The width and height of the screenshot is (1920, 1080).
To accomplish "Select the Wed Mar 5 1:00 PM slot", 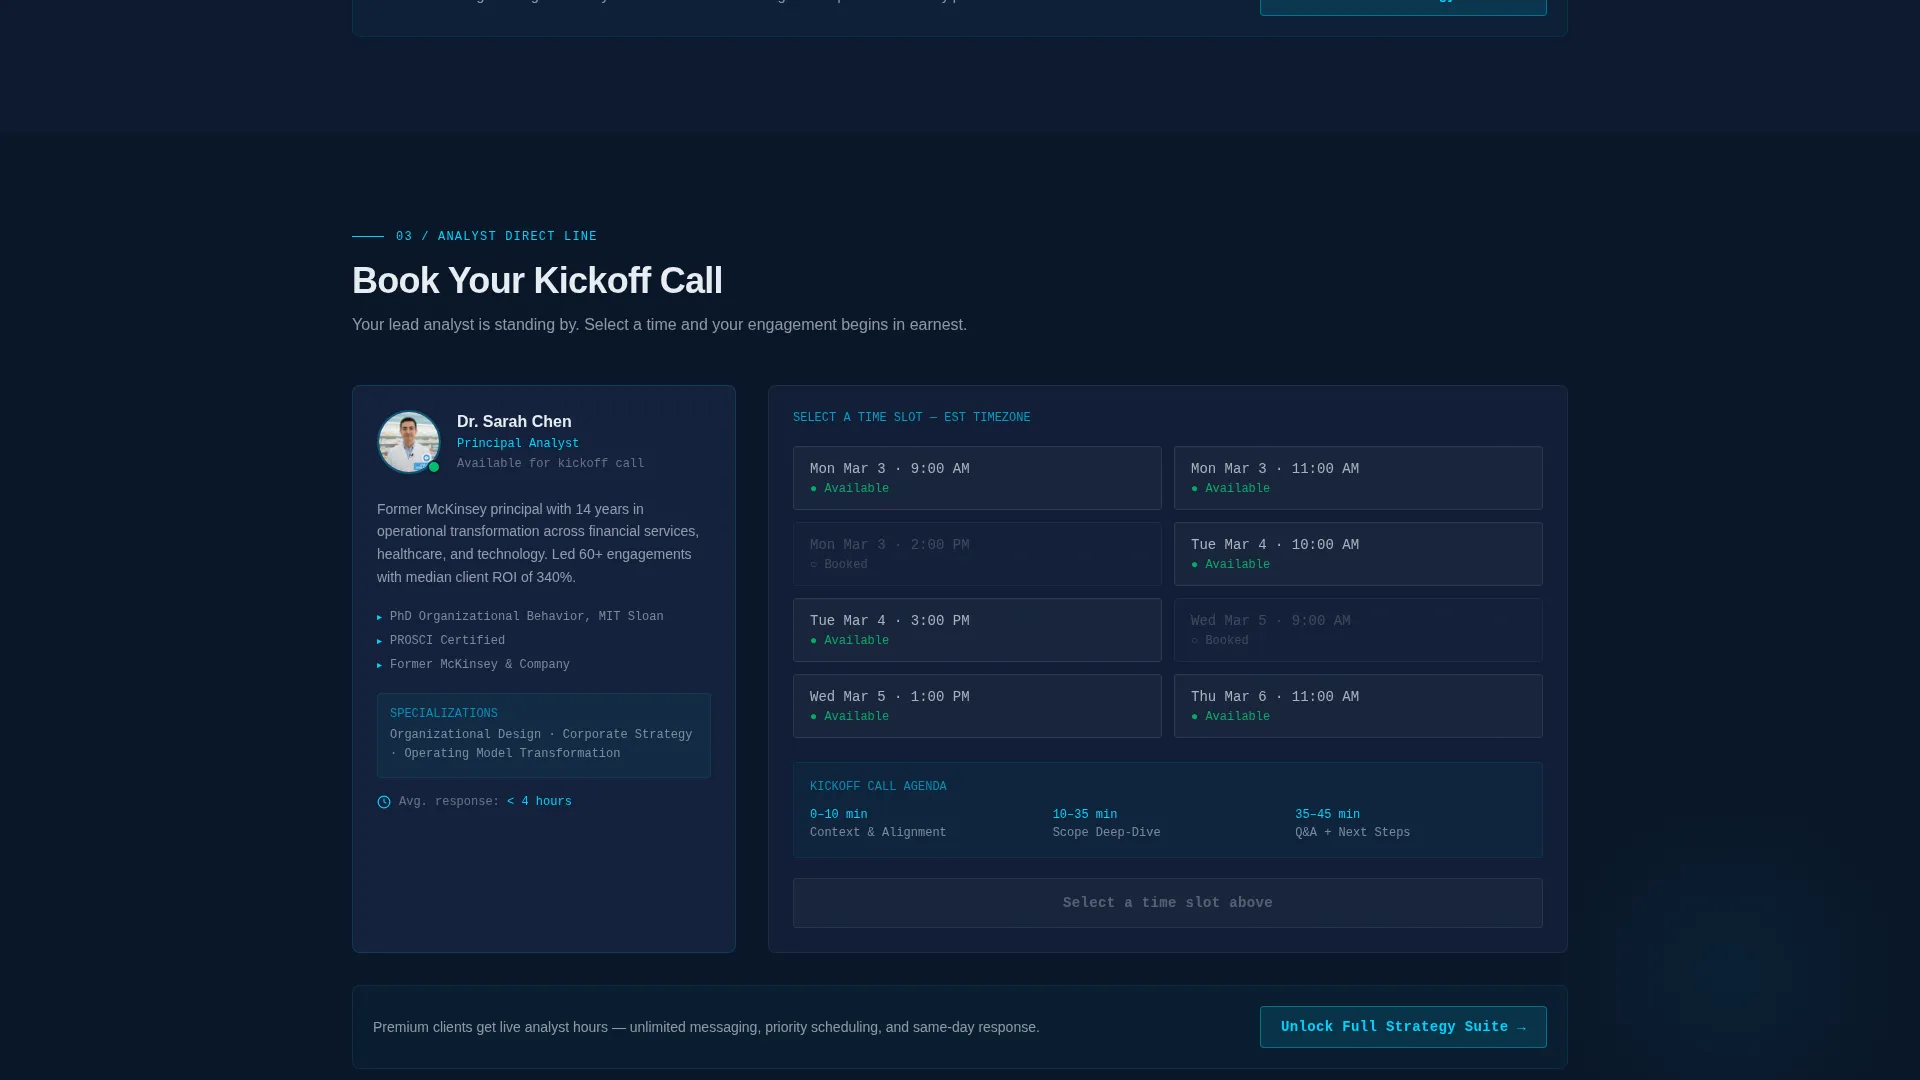I will [x=977, y=706].
